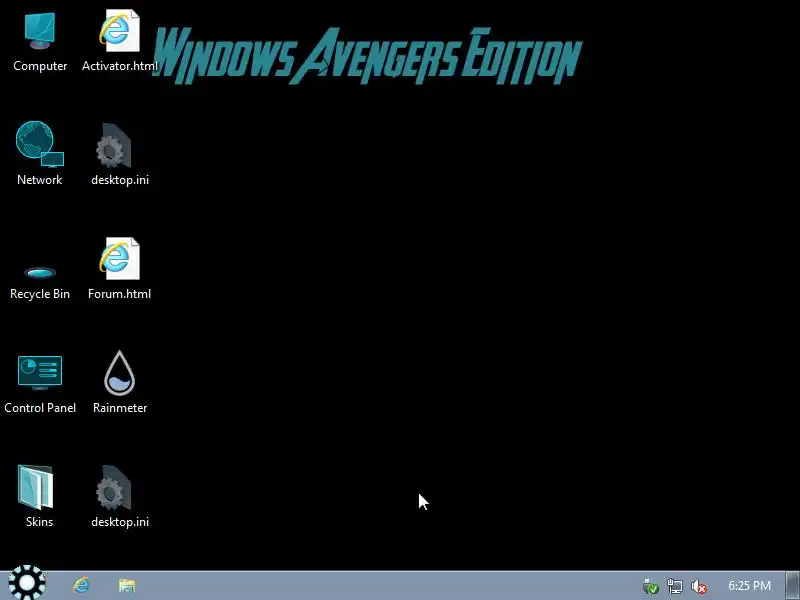The height and width of the screenshot is (600, 800).
Task: Select the Computer desktop icon
Action: (40, 42)
